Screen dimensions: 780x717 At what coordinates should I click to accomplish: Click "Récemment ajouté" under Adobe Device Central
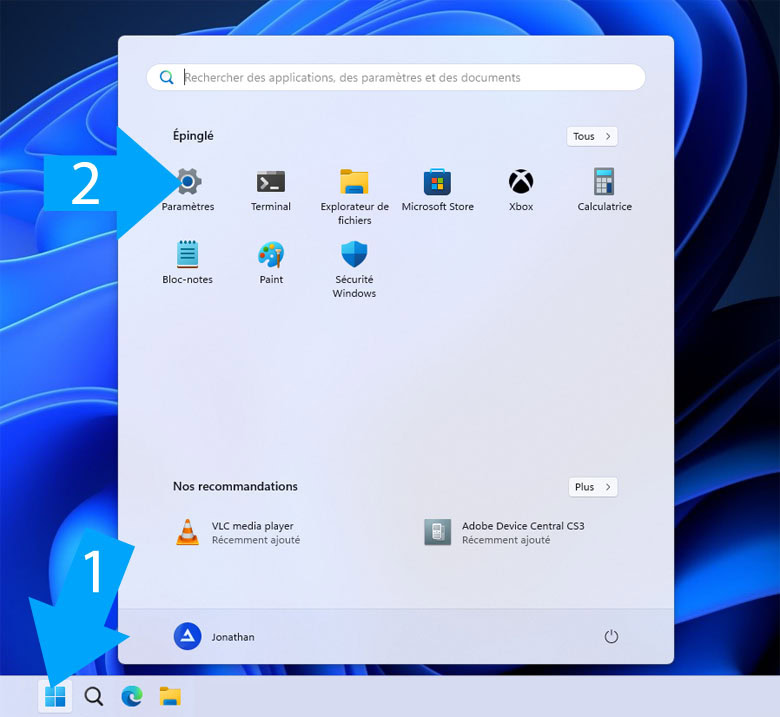(506, 540)
